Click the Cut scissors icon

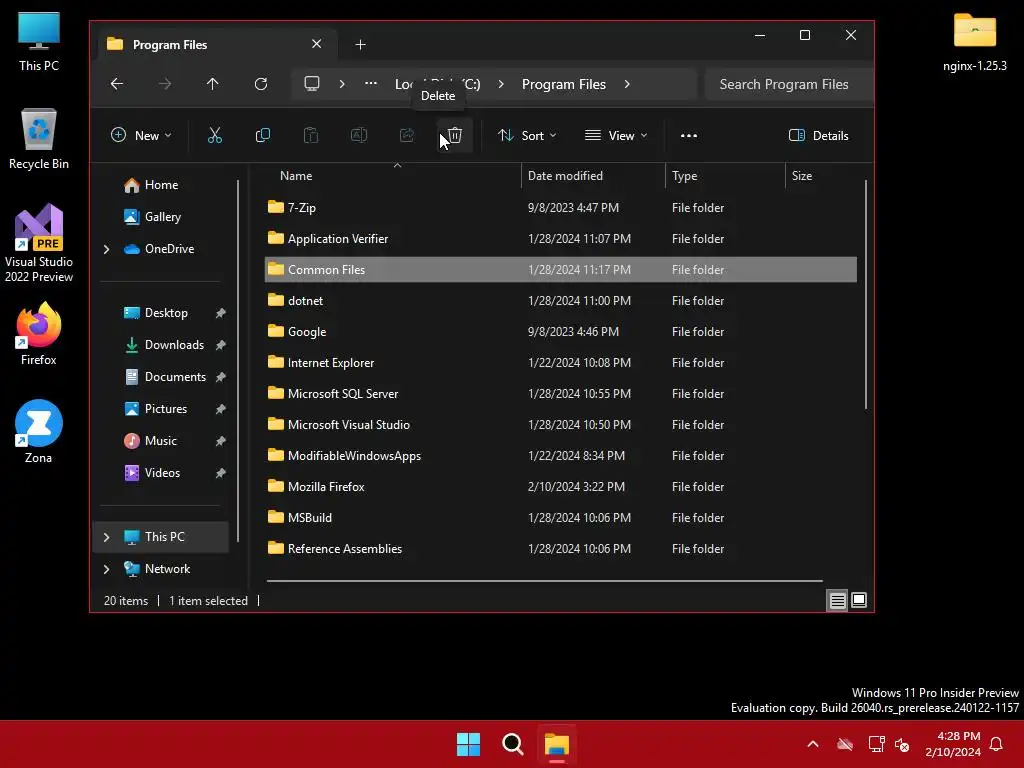point(214,135)
